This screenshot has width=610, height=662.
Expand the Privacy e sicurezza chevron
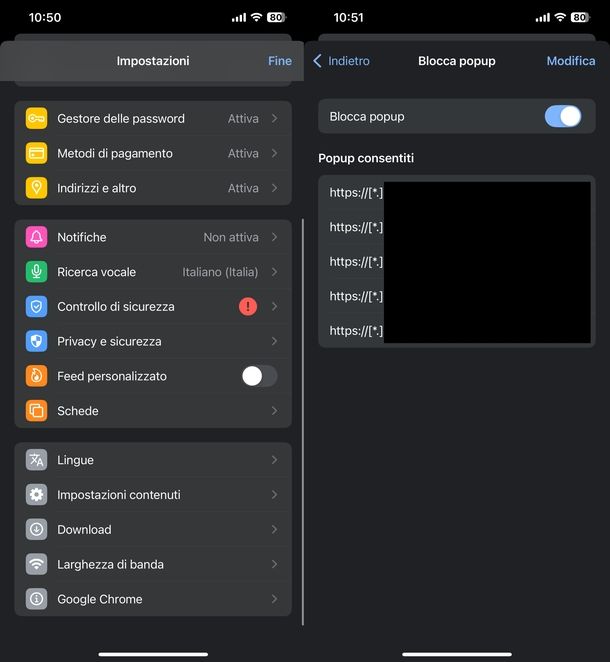click(x=274, y=341)
